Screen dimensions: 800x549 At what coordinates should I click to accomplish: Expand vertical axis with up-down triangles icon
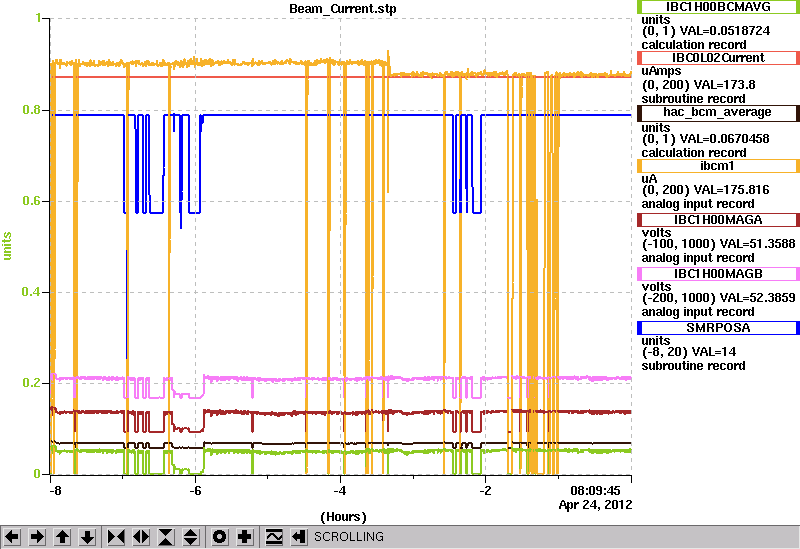pyautogui.click(x=191, y=537)
